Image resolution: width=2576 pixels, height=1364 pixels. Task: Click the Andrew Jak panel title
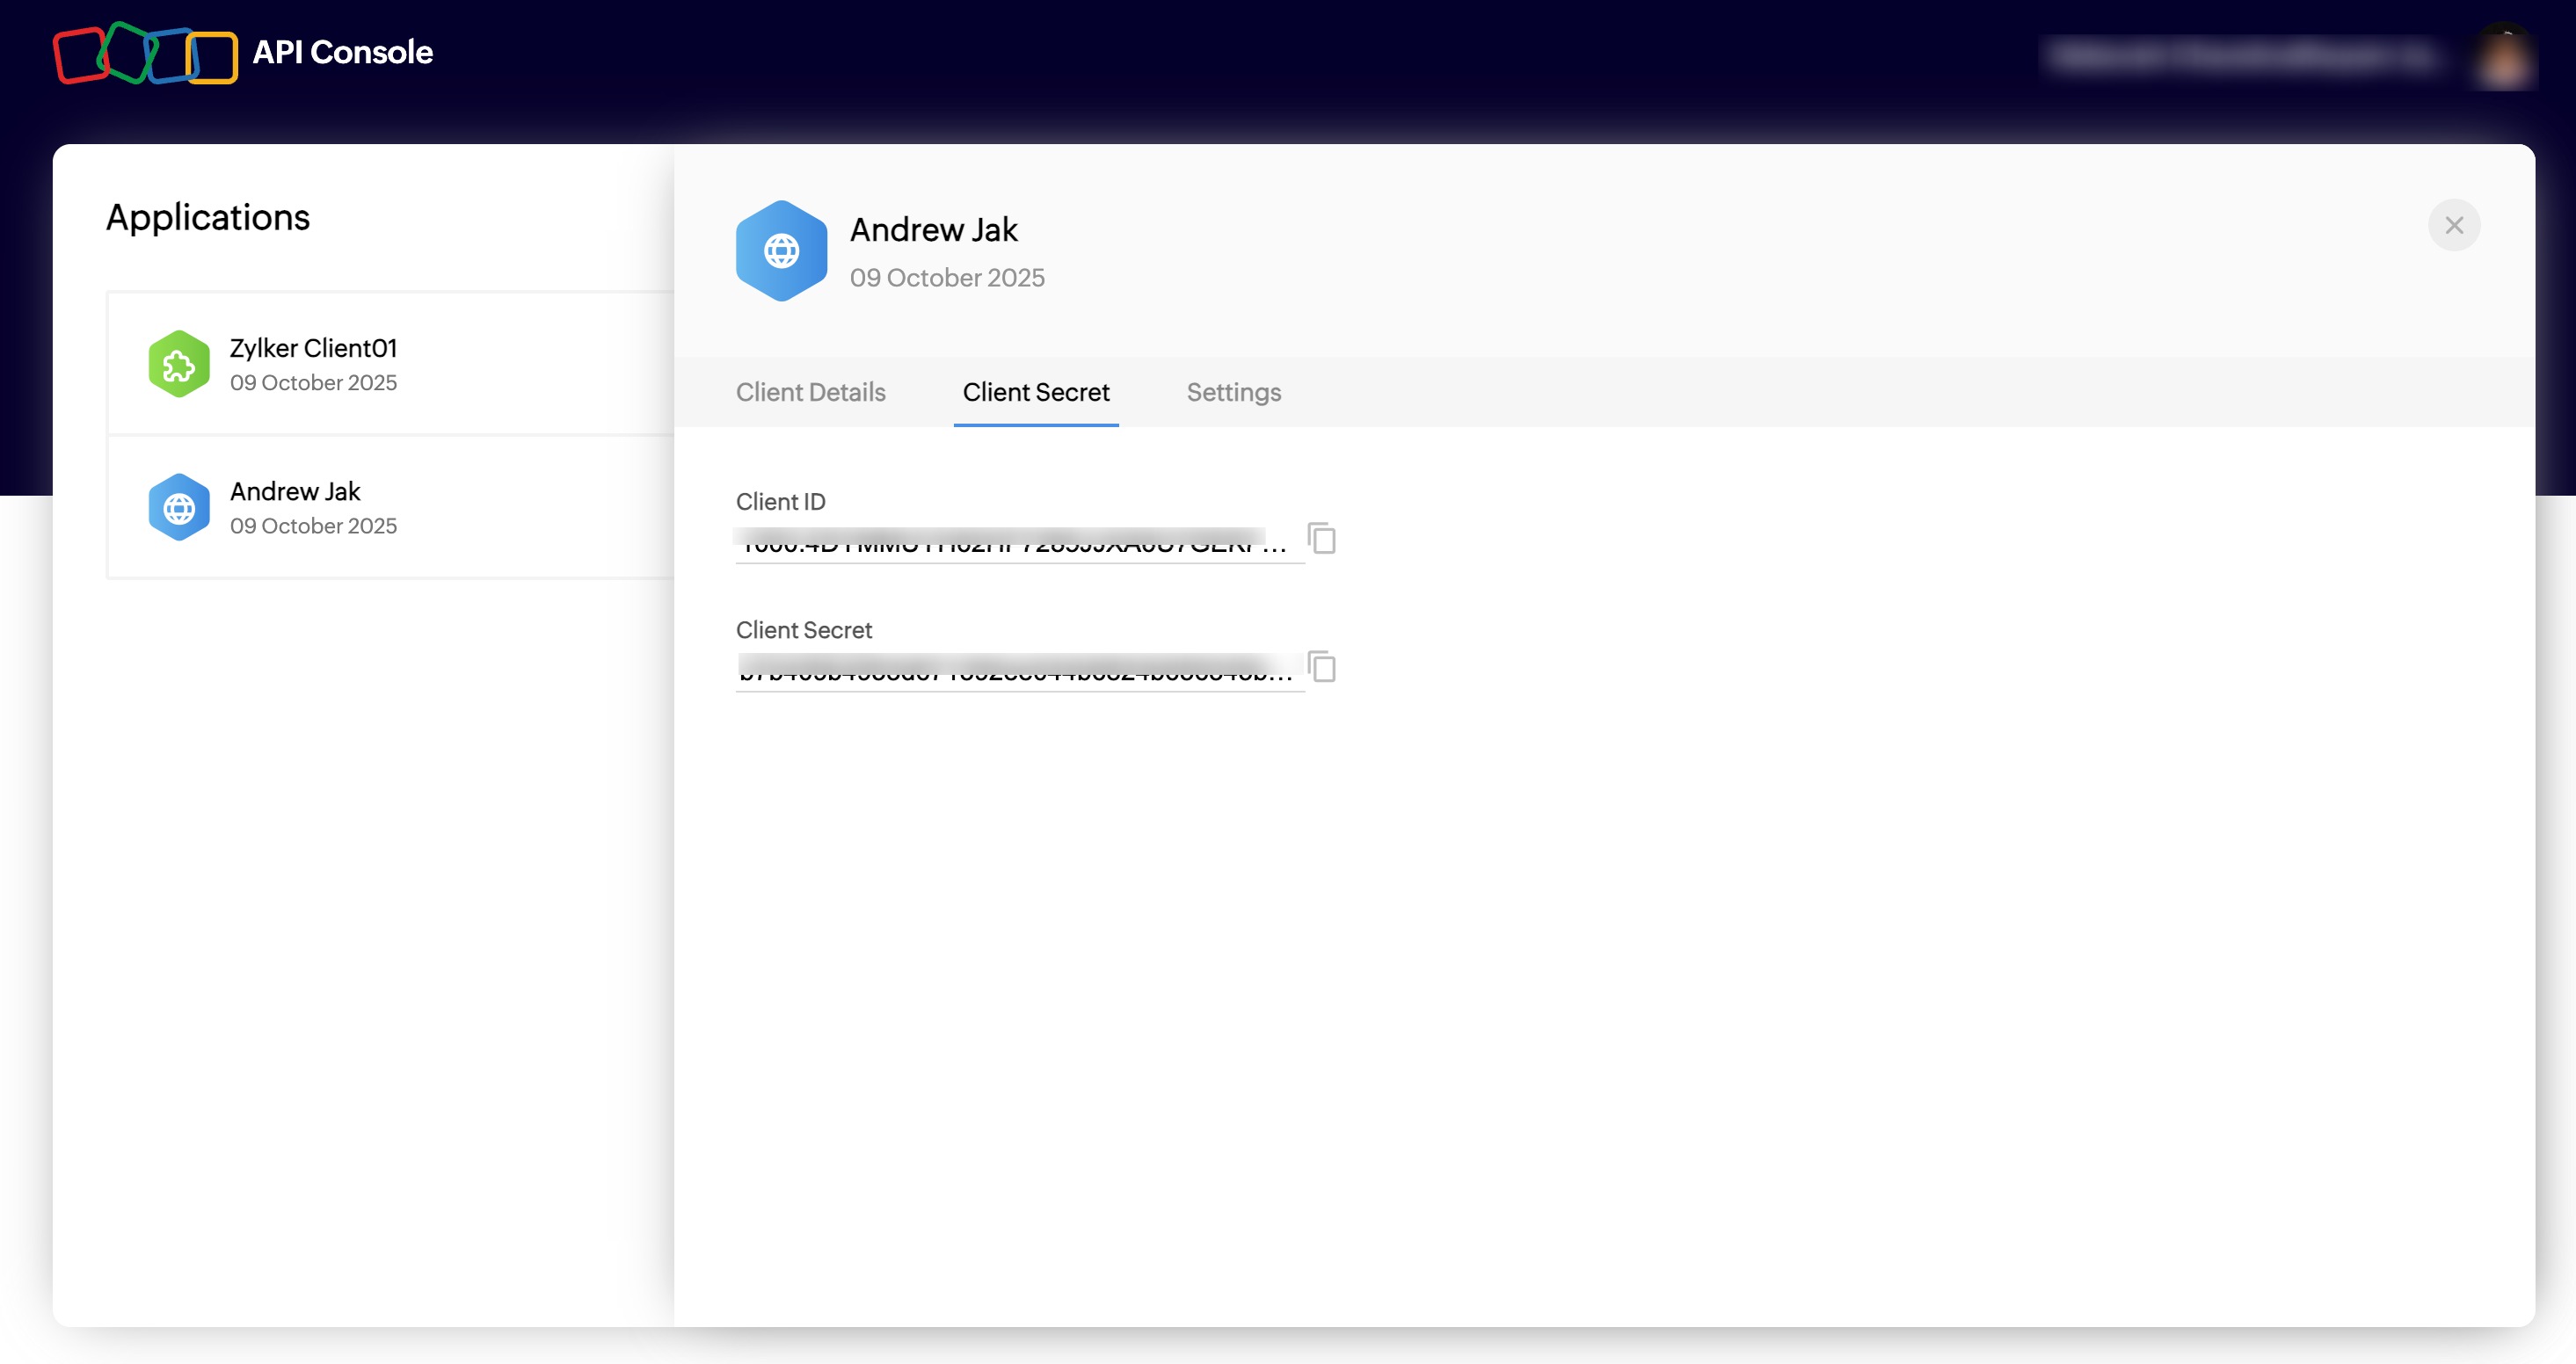click(x=933, y=230)
